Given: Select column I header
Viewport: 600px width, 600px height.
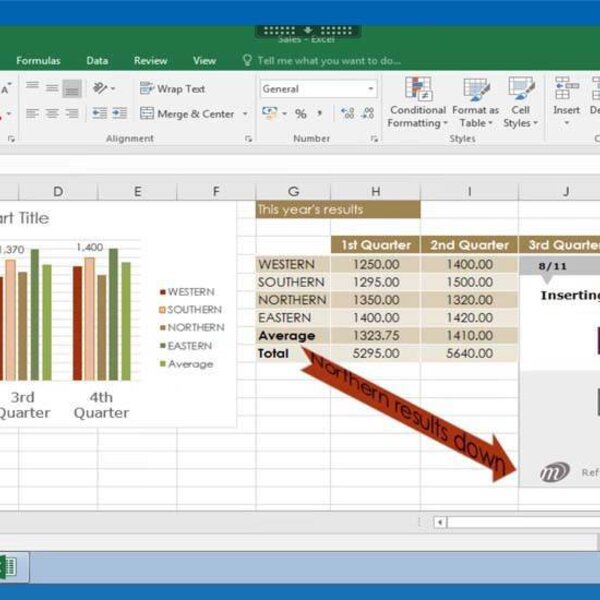Looking at the screenshot, I should [470, 191].
